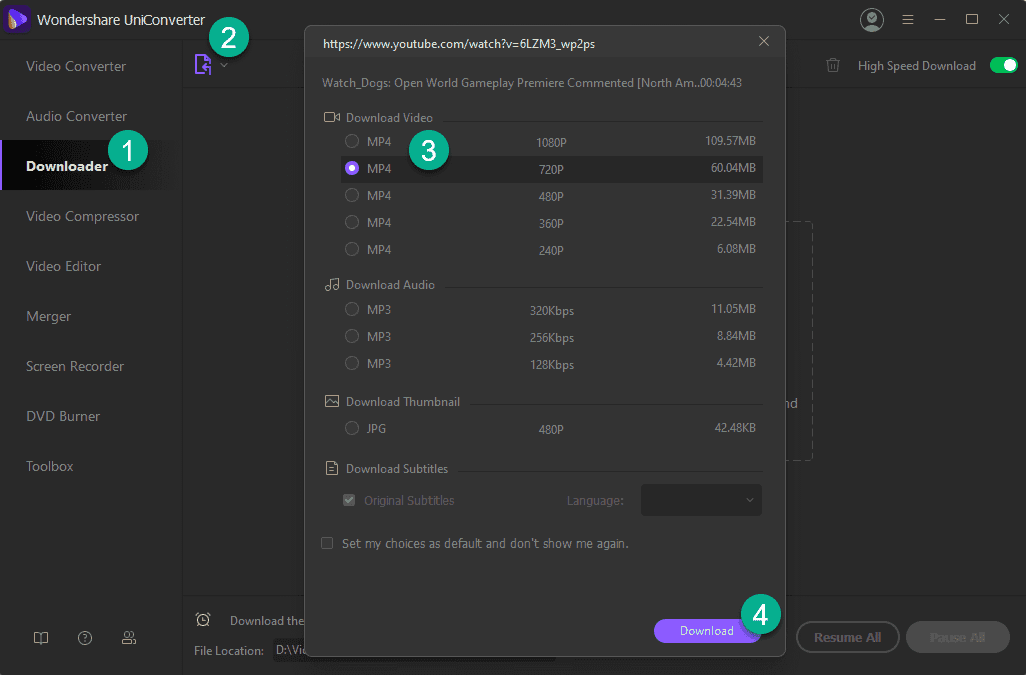Open the subtitle Language dropdown

coord(701,500)
